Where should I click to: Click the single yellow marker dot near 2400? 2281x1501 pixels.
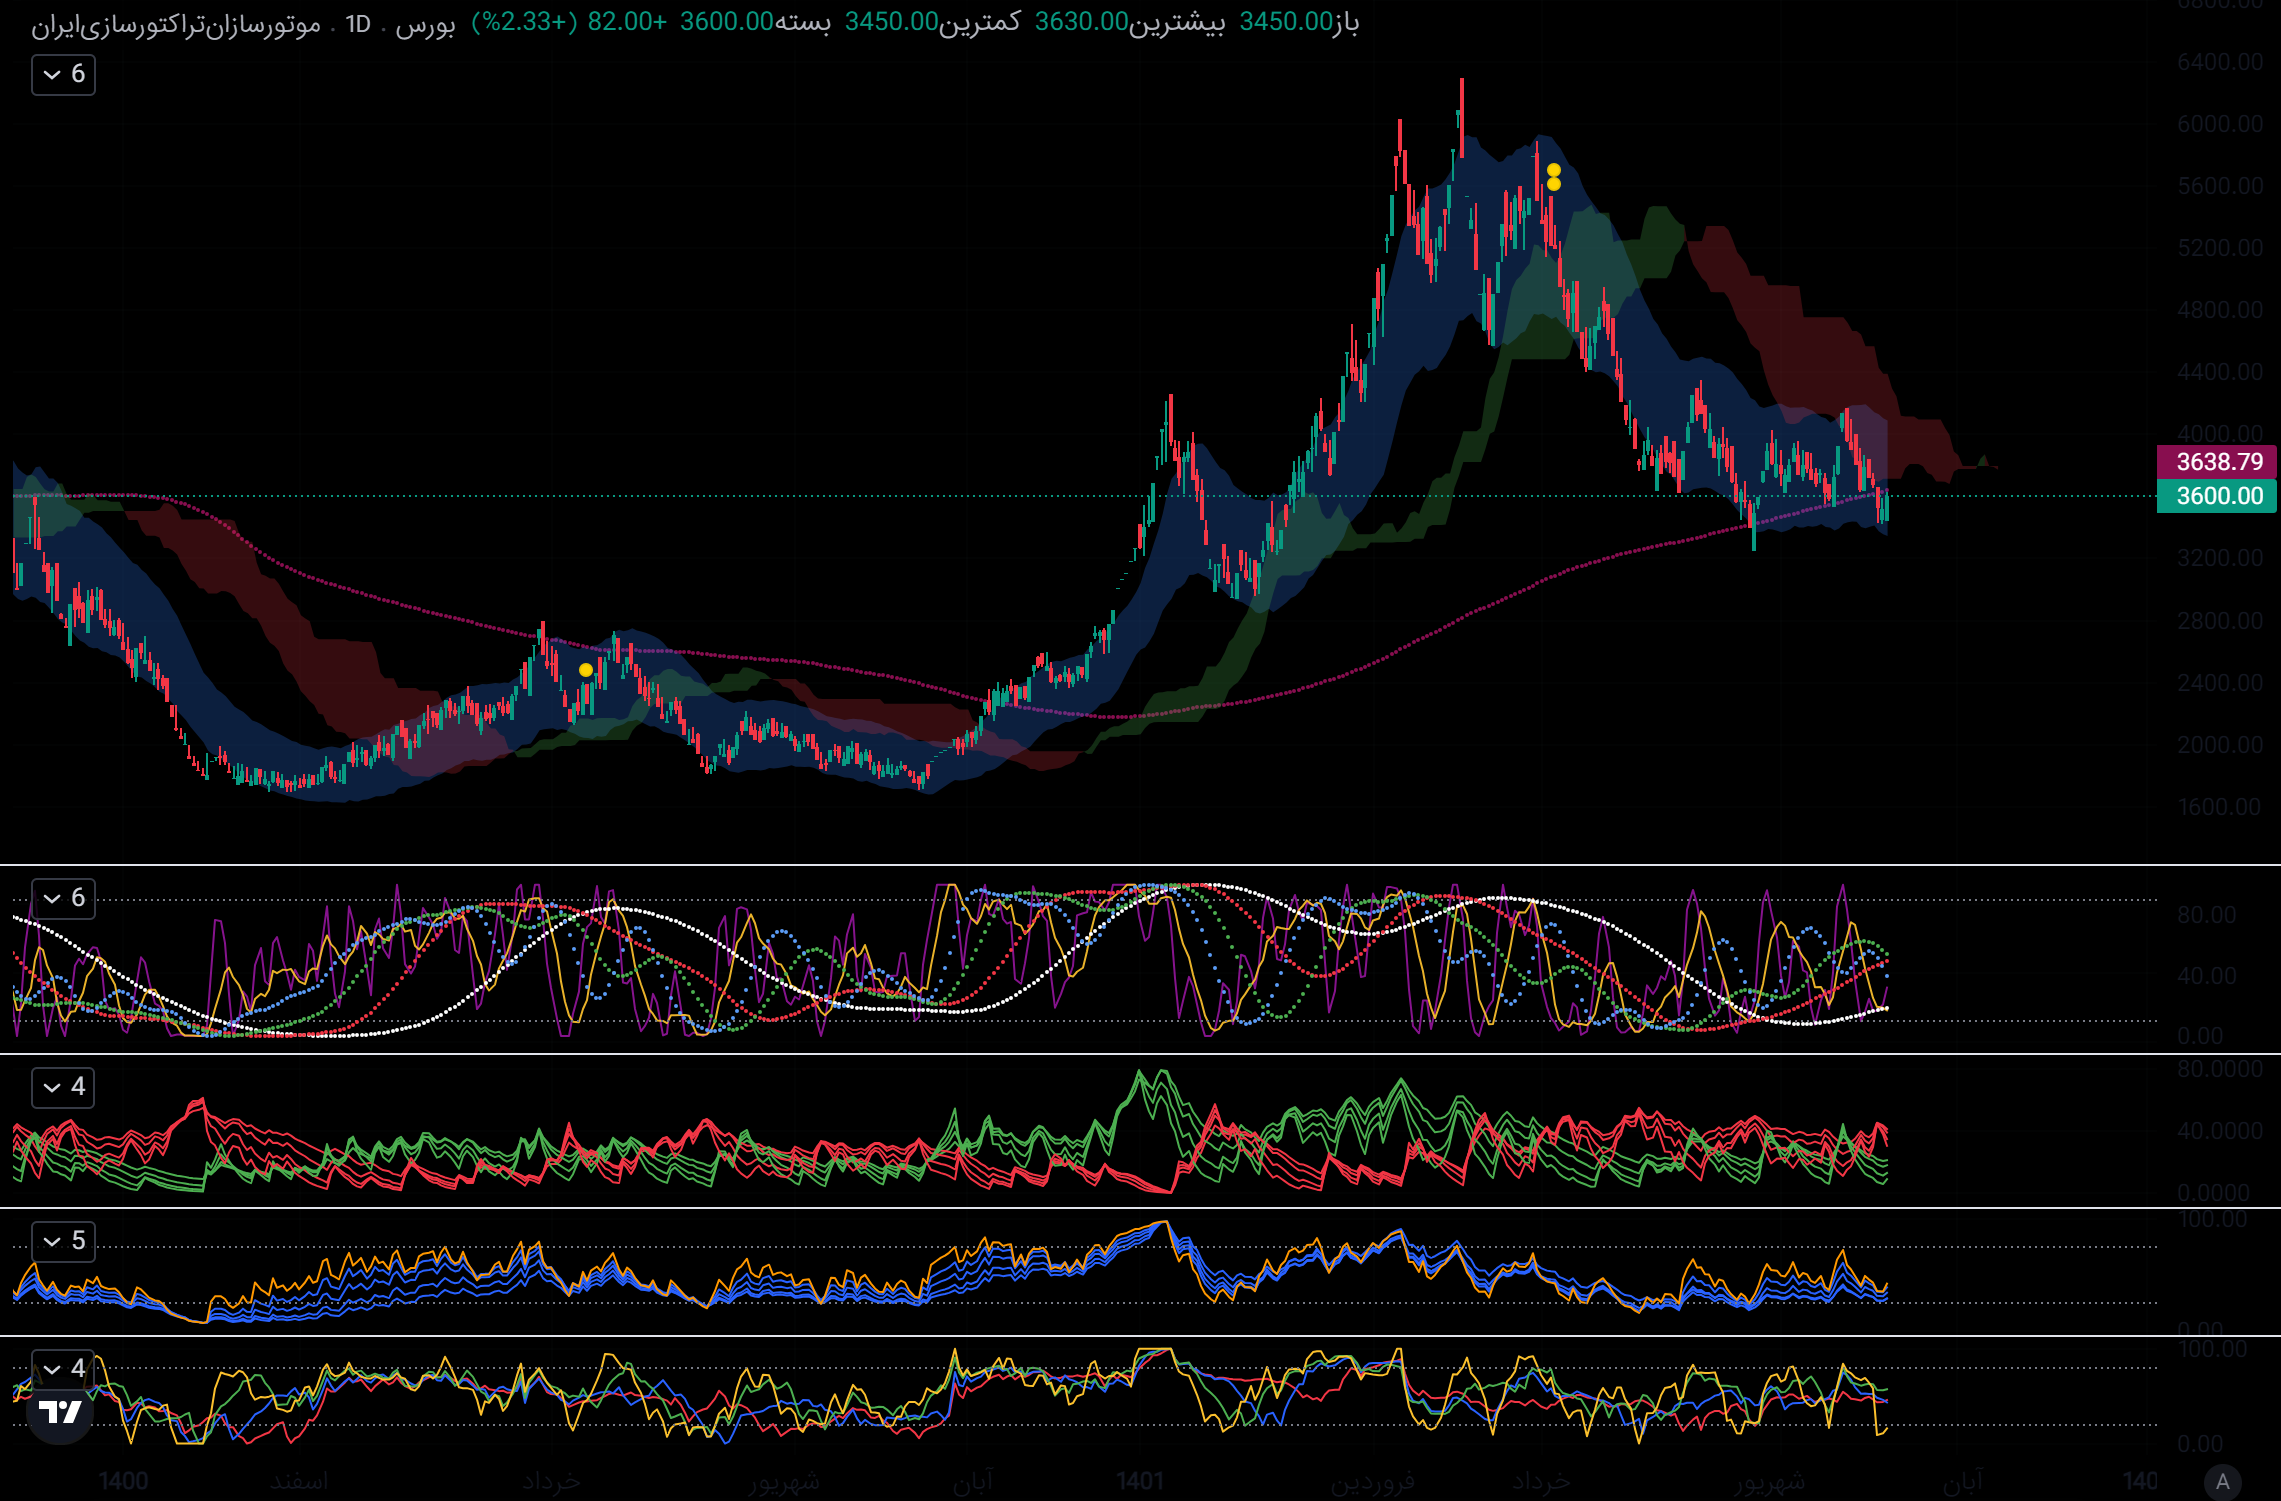point(586,670)
